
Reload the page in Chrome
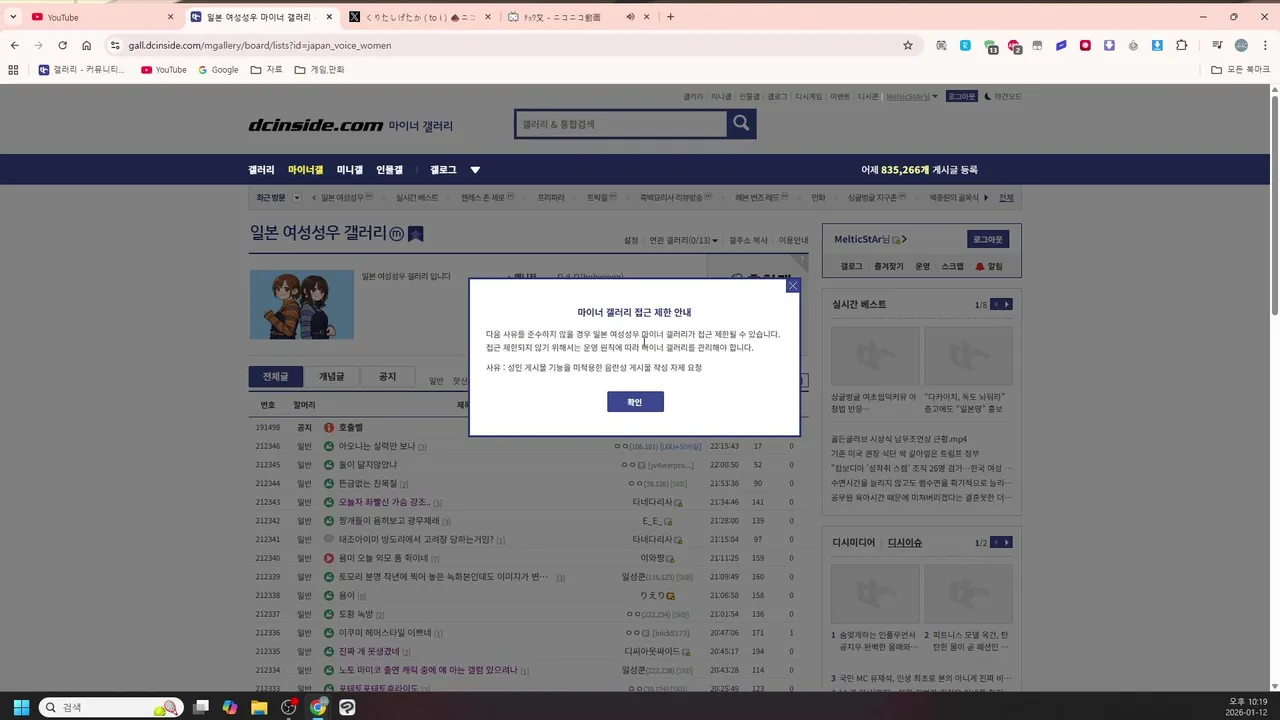62,45
